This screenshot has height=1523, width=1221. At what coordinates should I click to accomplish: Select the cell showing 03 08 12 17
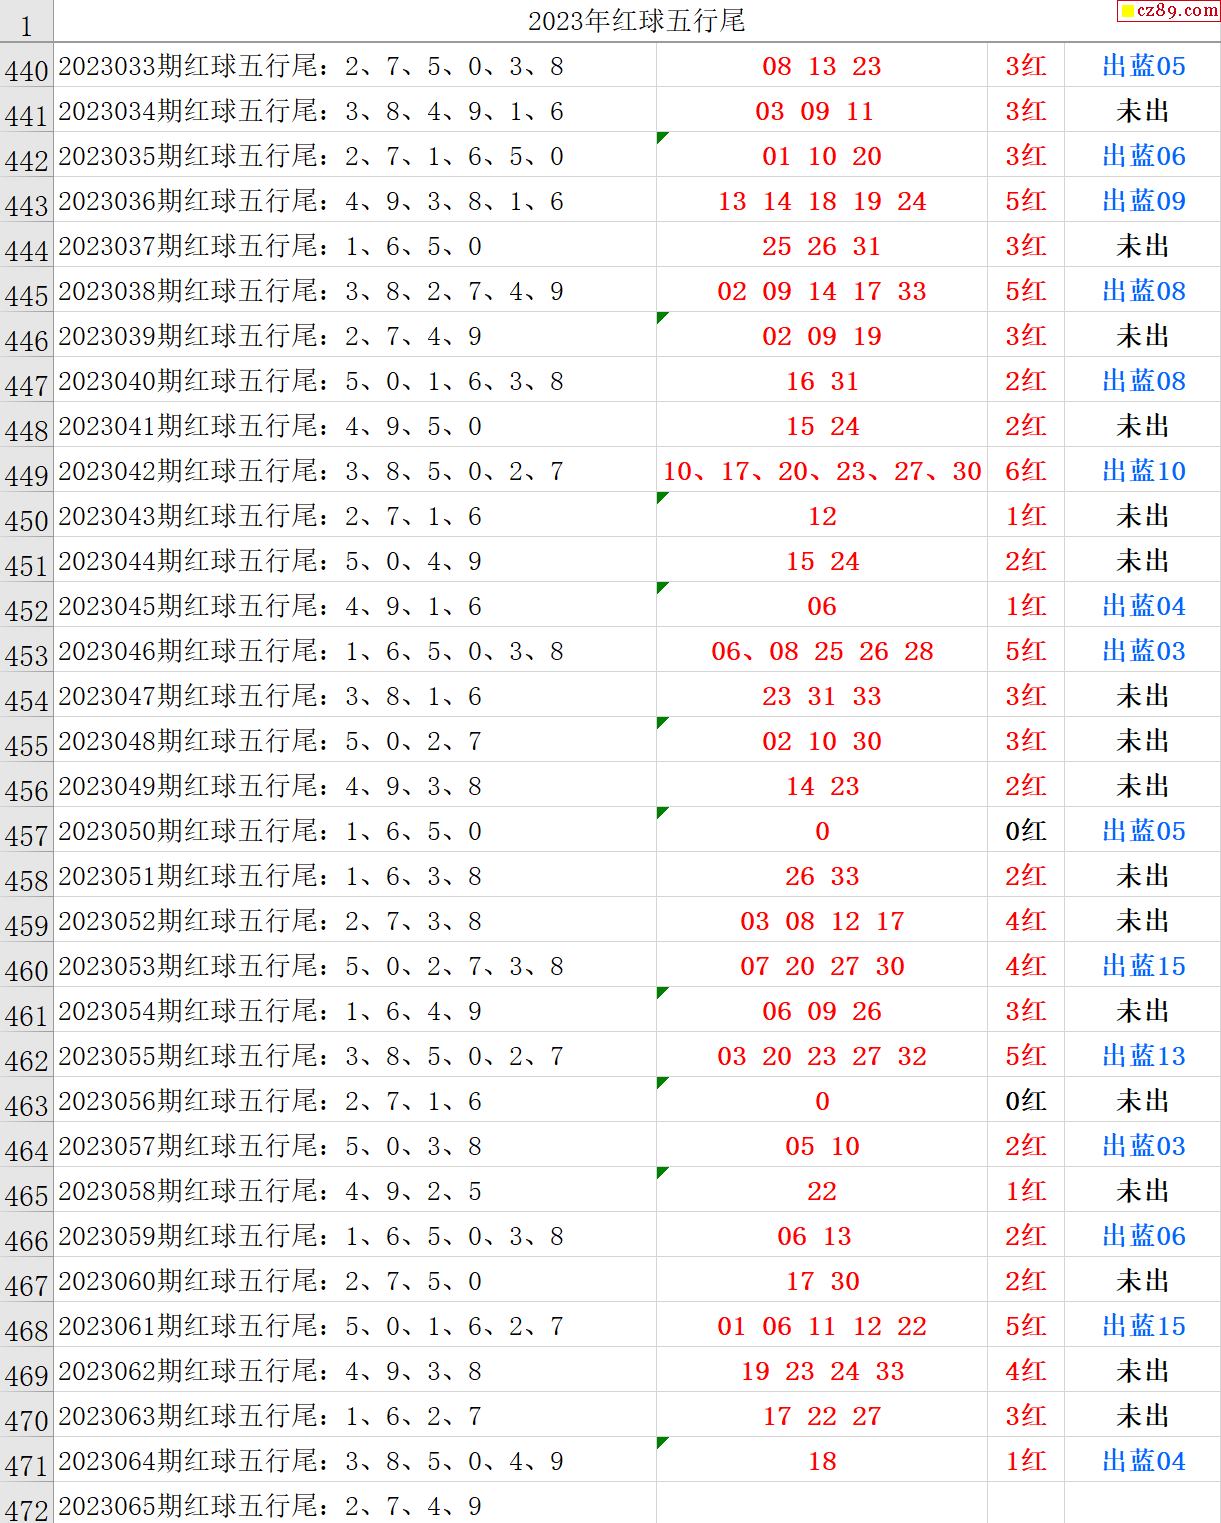[821, 921]
